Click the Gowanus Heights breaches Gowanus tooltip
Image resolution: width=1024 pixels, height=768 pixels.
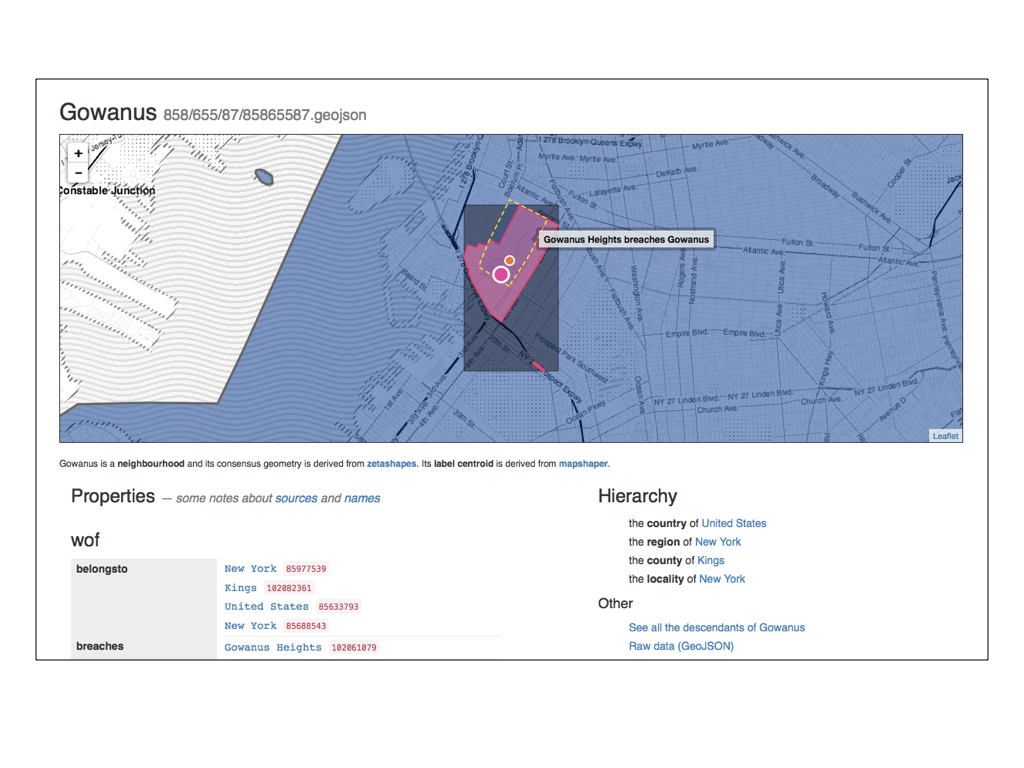pos(626,239)
